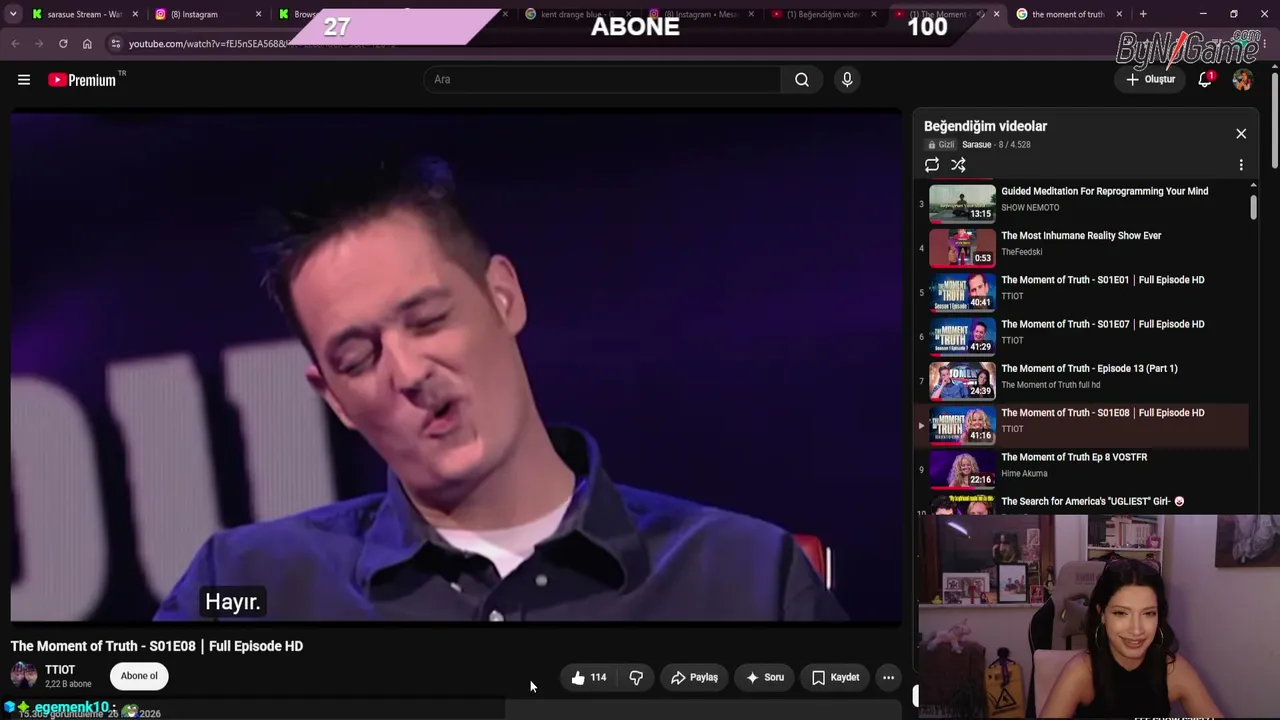1280x720 pixels.
Task: Click the Gizli privacy badge
Action: (x=941, y=145)
